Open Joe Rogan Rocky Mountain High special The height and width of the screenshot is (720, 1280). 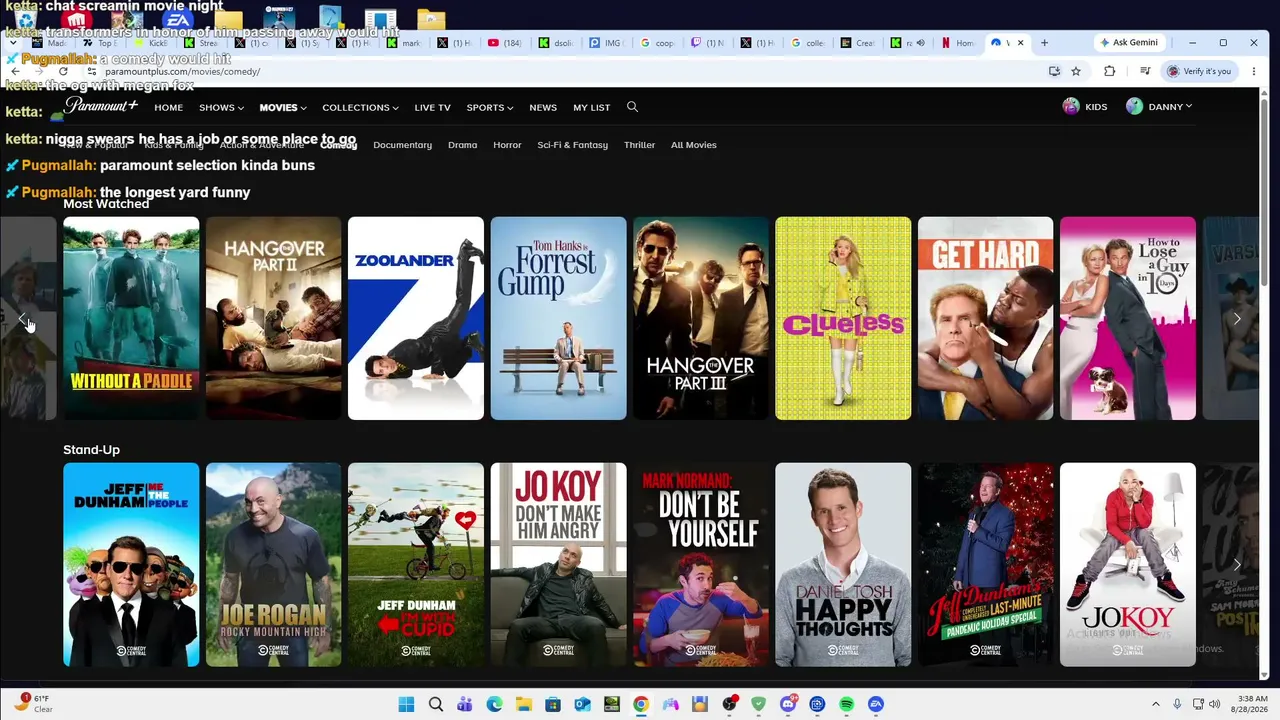point(273,565)
